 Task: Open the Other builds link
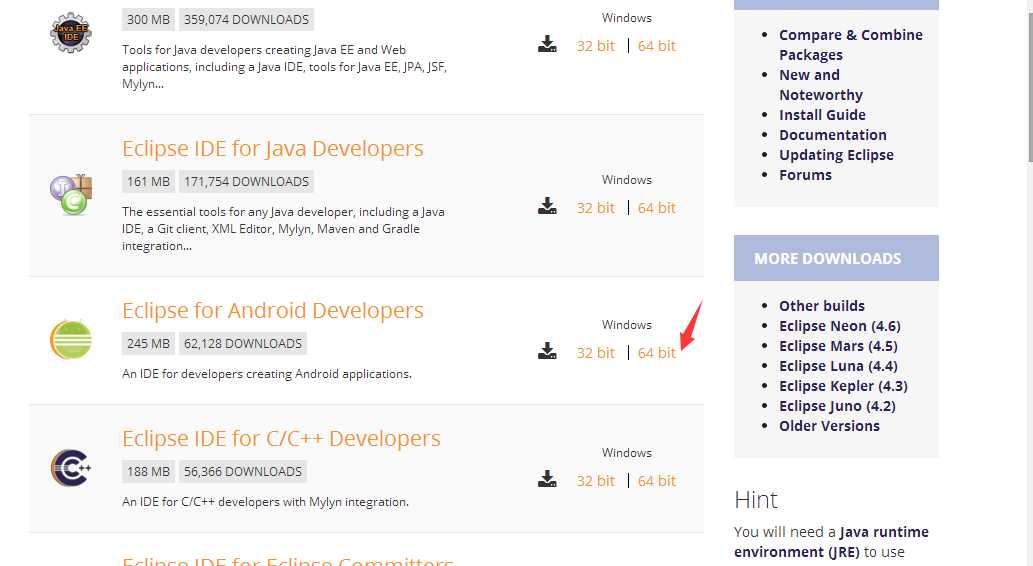click(822, 306)
